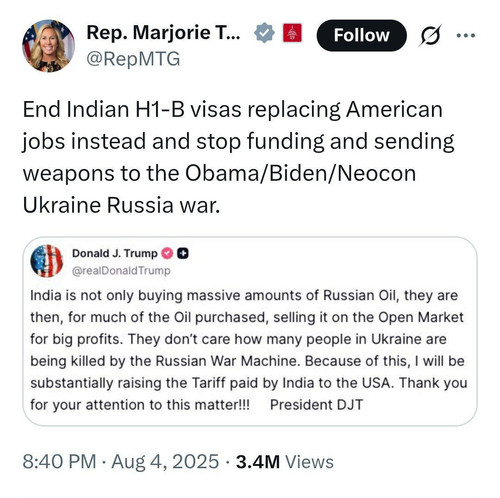Click the main post text about H1-B visas
This screenshot has width=500, height=498.
(x=238, y=157)
